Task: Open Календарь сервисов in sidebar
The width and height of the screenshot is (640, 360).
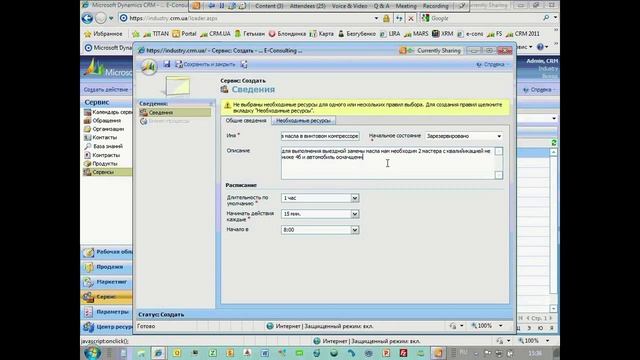Action: (x=108, y=112)
